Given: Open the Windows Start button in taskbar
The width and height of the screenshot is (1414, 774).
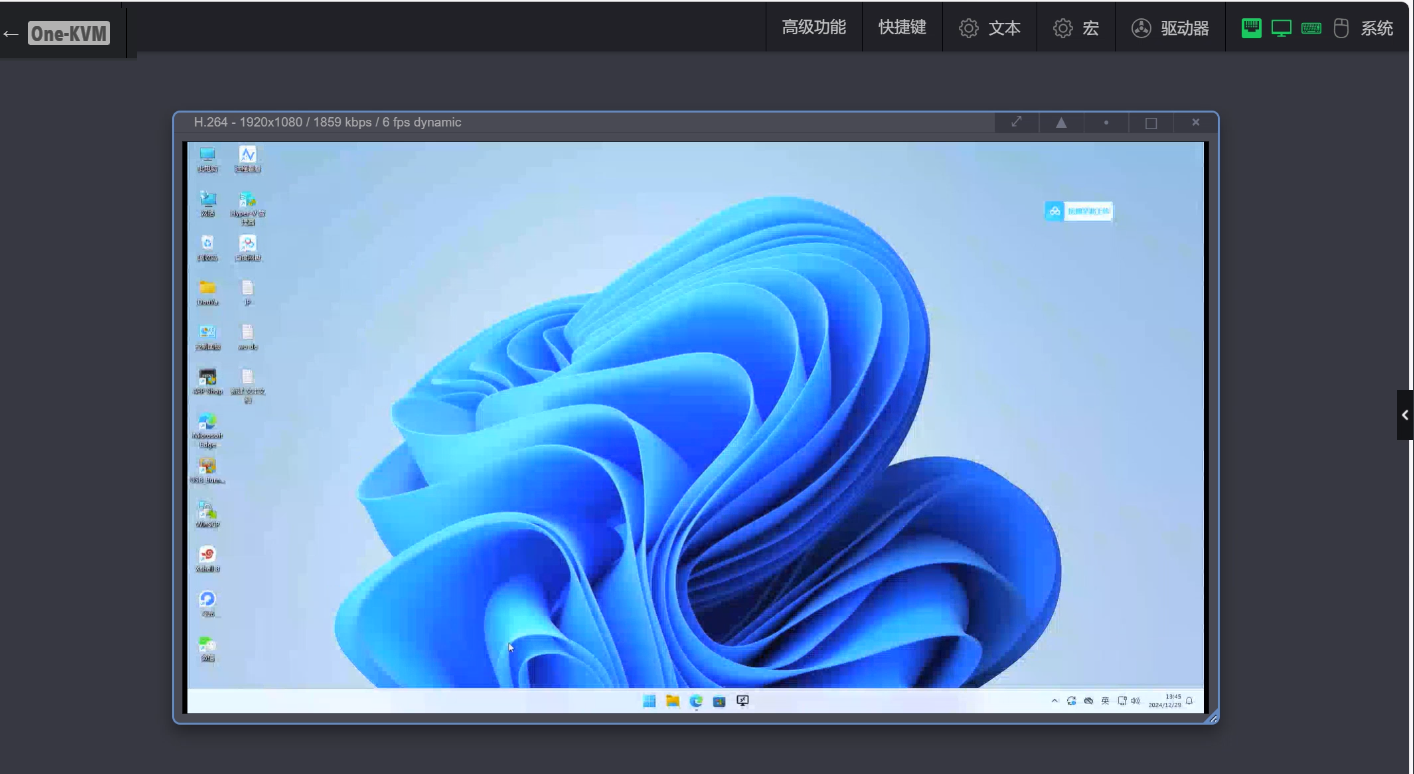Looking at the screenshot, I should 649,701.
